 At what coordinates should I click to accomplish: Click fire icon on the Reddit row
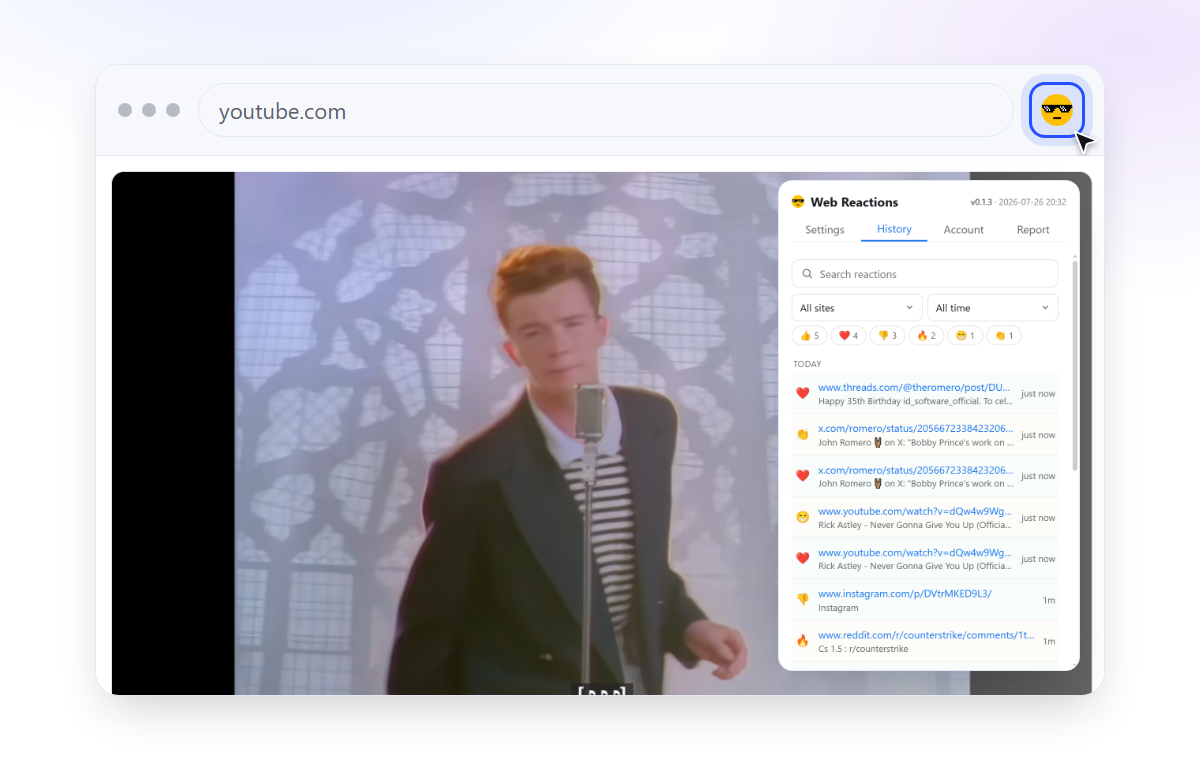[802, 641]
